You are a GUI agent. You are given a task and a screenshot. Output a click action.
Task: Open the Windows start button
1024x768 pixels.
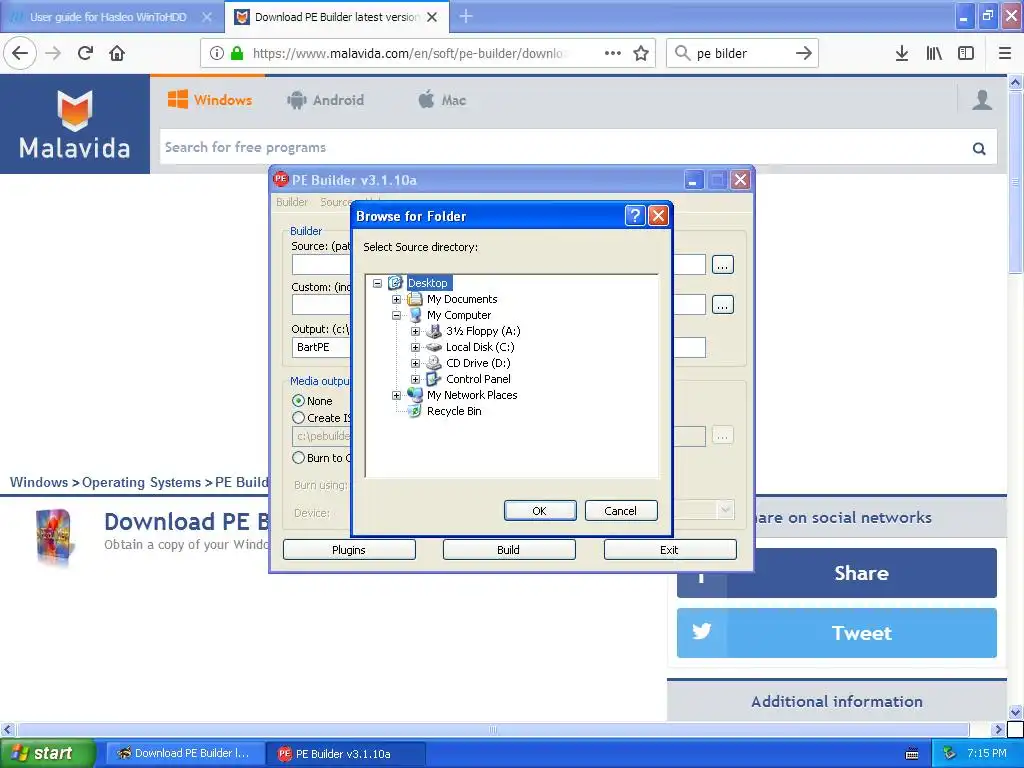coord(47,753)
